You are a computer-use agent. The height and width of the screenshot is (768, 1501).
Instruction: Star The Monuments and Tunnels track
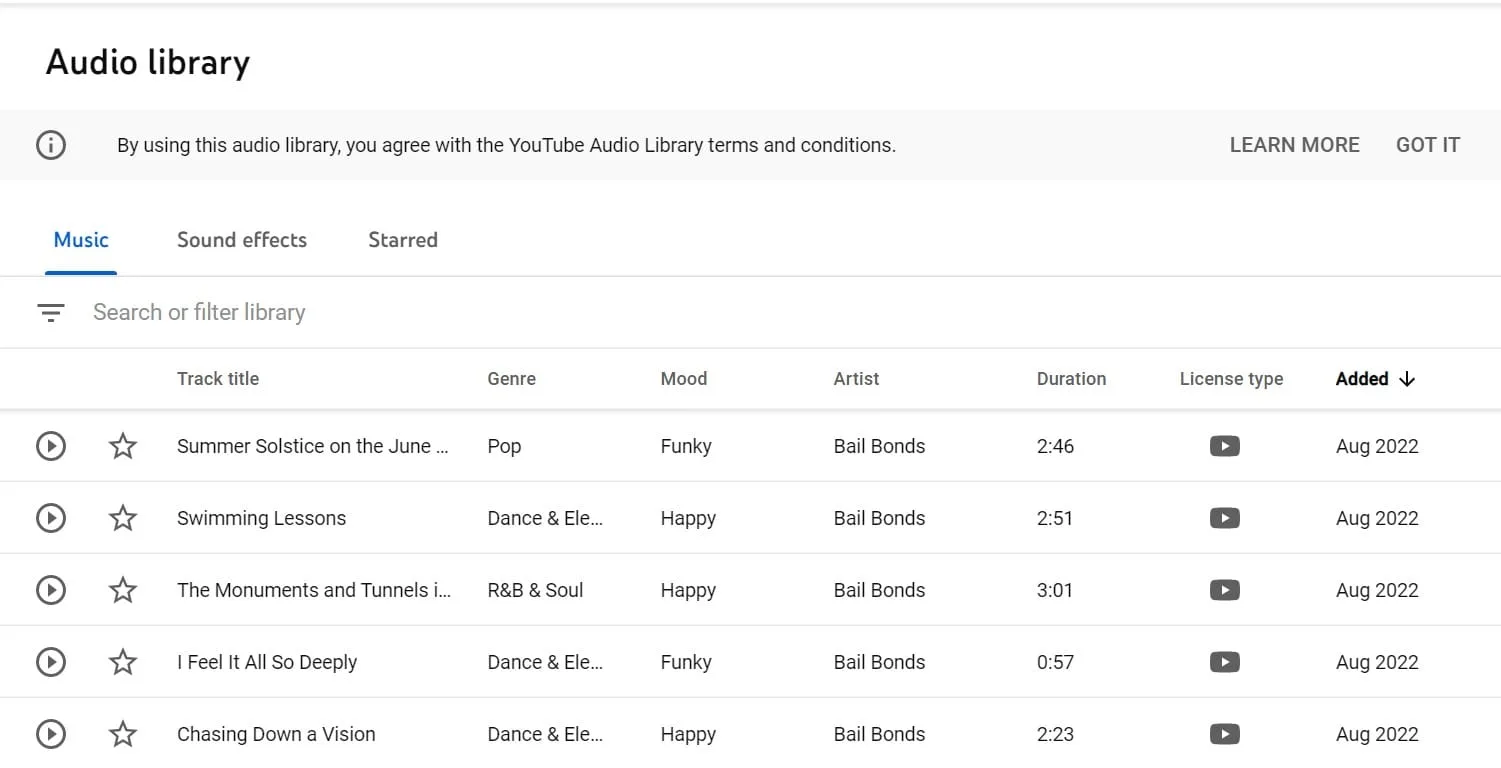(x=123, y=590)
